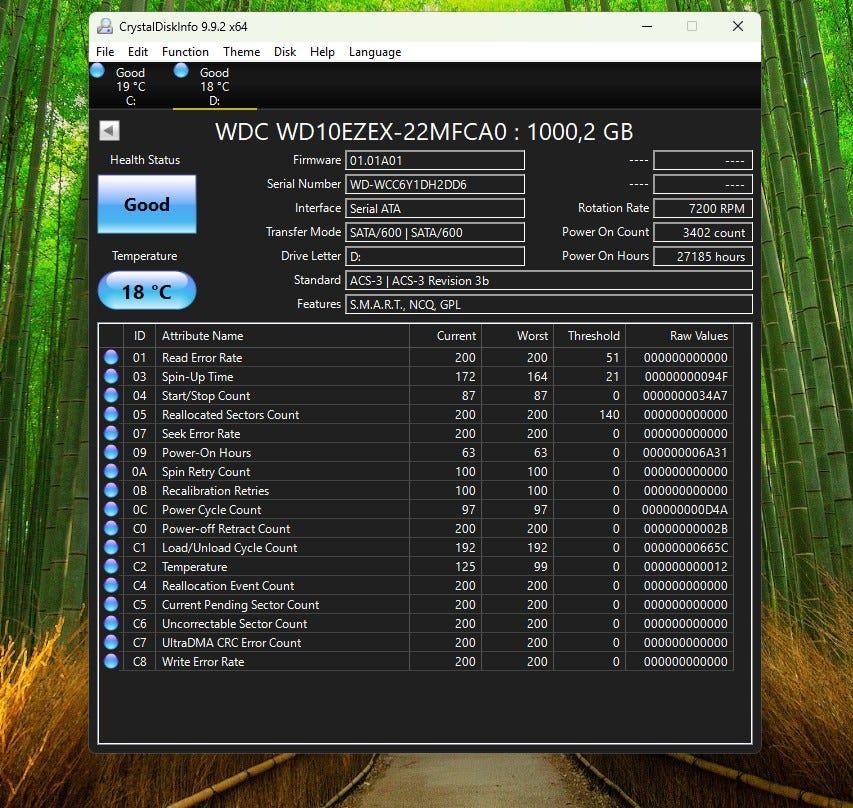
Task: Open the File menu
Action: (105, 52)
